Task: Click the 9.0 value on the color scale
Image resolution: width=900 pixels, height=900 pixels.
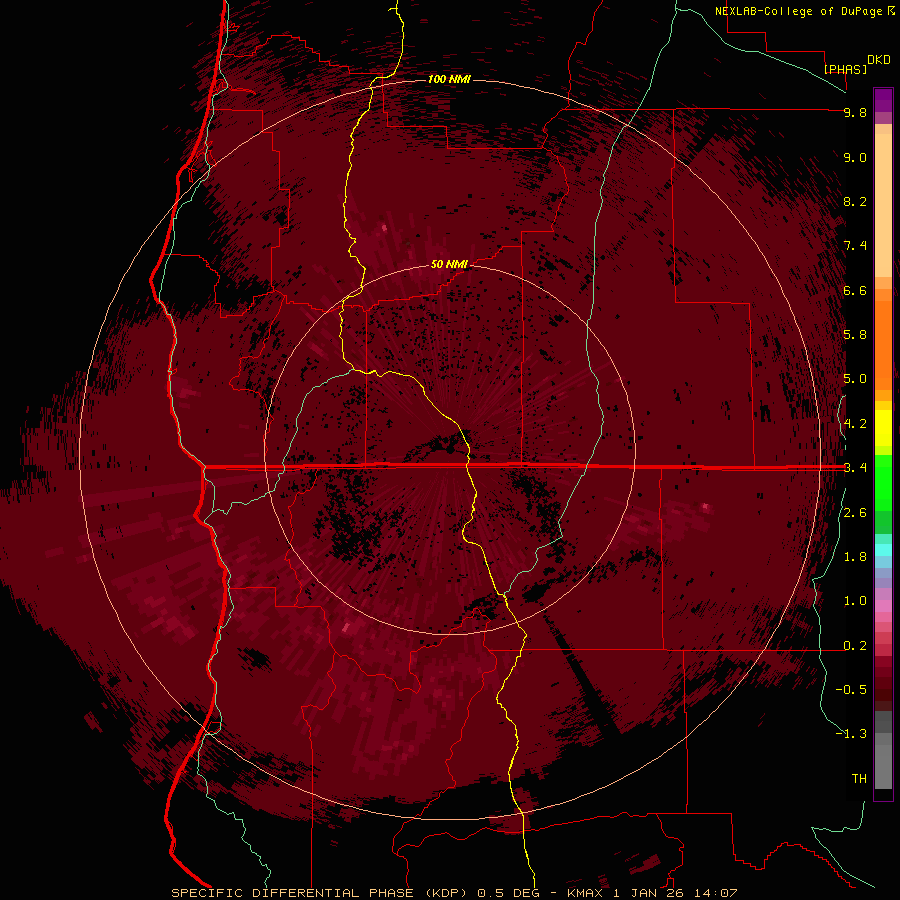Action: [x=855, y=157]
